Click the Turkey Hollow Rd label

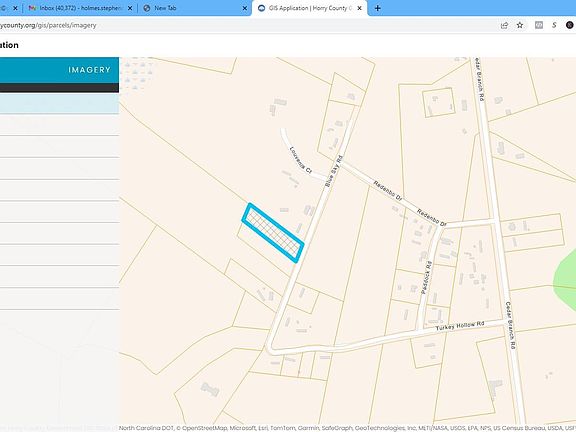coord(460,326)
